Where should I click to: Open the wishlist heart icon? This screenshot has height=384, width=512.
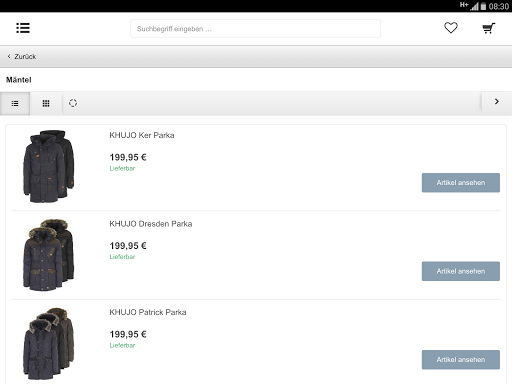click(x=451, y=28)
